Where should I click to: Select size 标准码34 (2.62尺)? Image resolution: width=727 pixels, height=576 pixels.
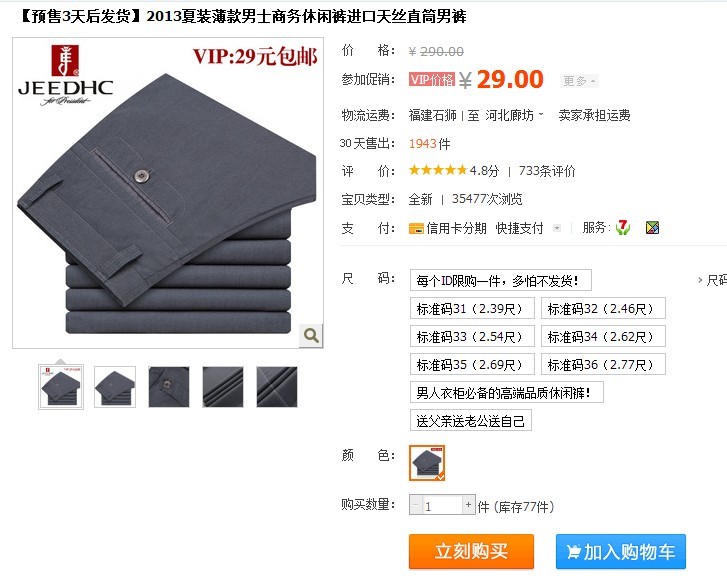point(603,336)
